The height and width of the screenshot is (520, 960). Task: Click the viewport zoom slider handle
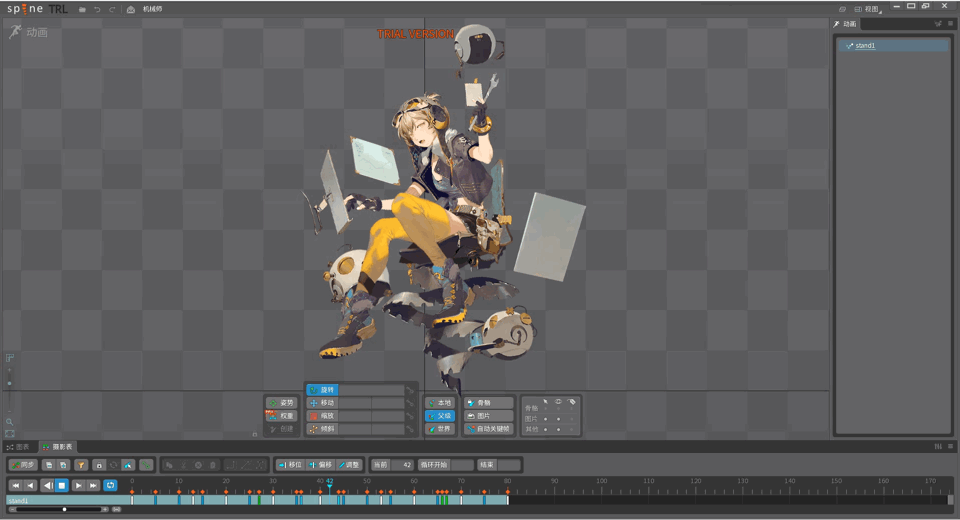[x=9, y=383]
